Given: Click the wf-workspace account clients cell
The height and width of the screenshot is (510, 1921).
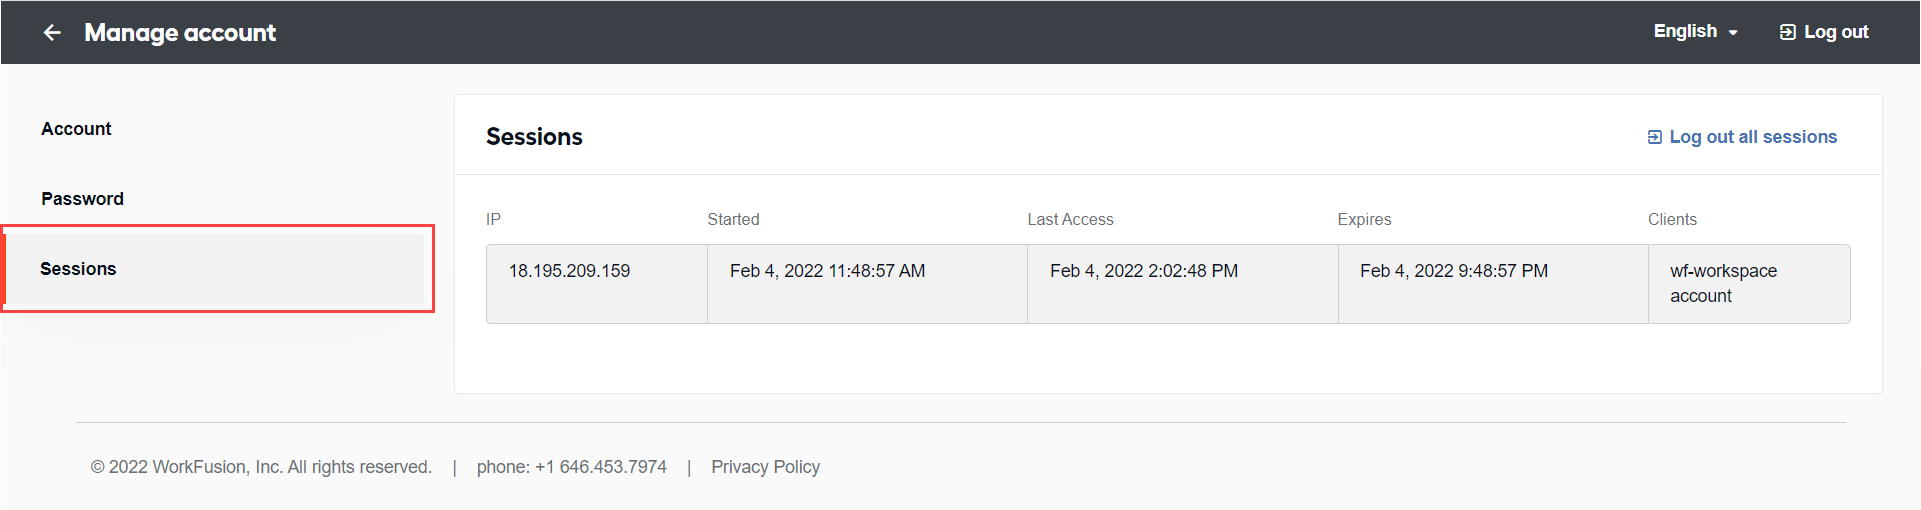Looking at the screenshot, I should pos(1749,284).
